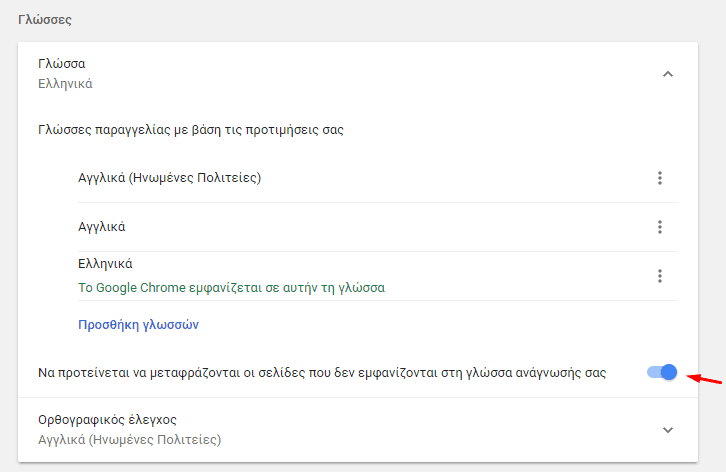Click the Ορθογραφικός έλεγχος row title
Viewport: 726px width, 472px height.
107,420
